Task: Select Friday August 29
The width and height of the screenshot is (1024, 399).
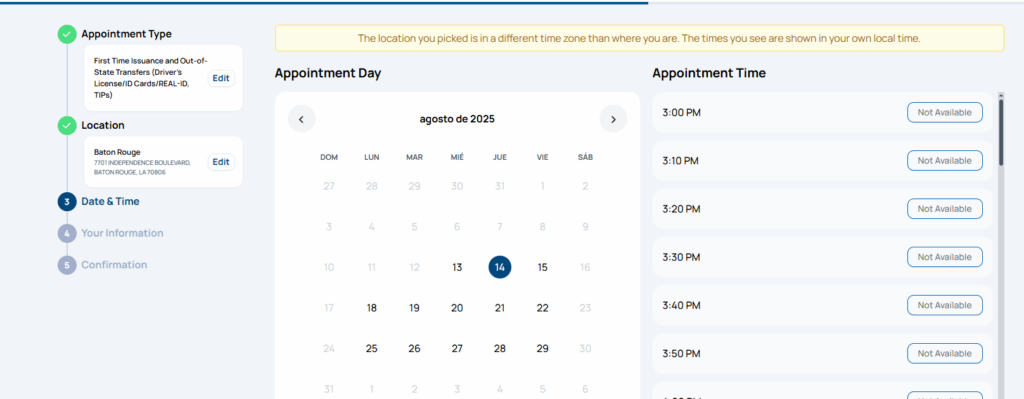Action: pos(543,349)
